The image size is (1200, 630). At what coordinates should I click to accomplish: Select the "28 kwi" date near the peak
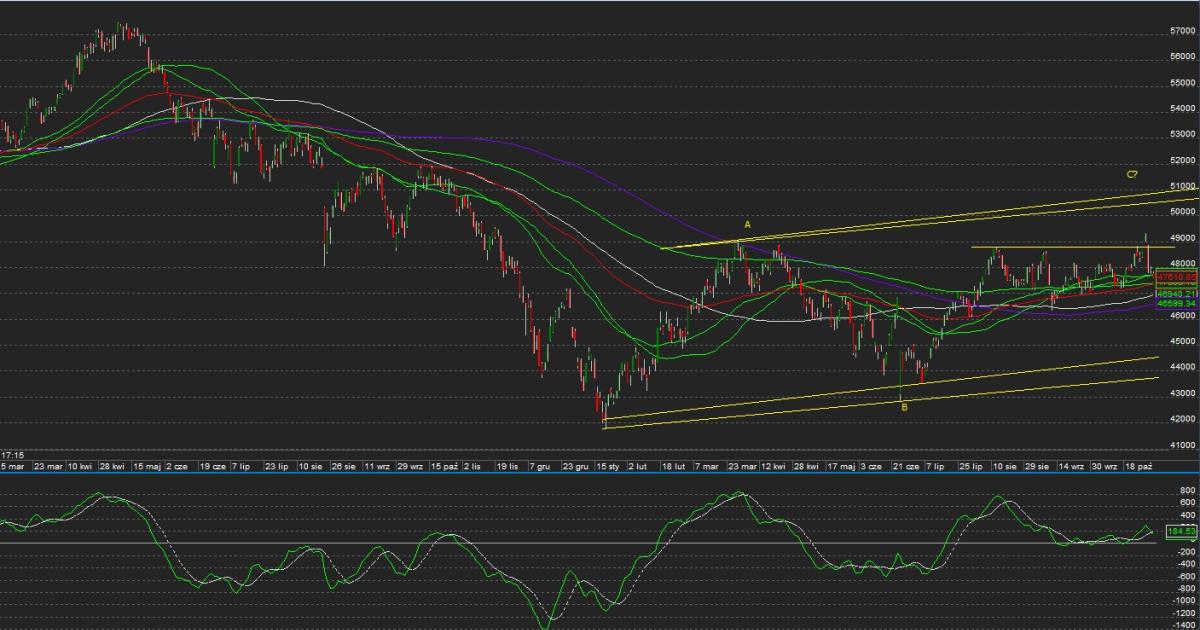pyautogui.click(x=112, y=466)
